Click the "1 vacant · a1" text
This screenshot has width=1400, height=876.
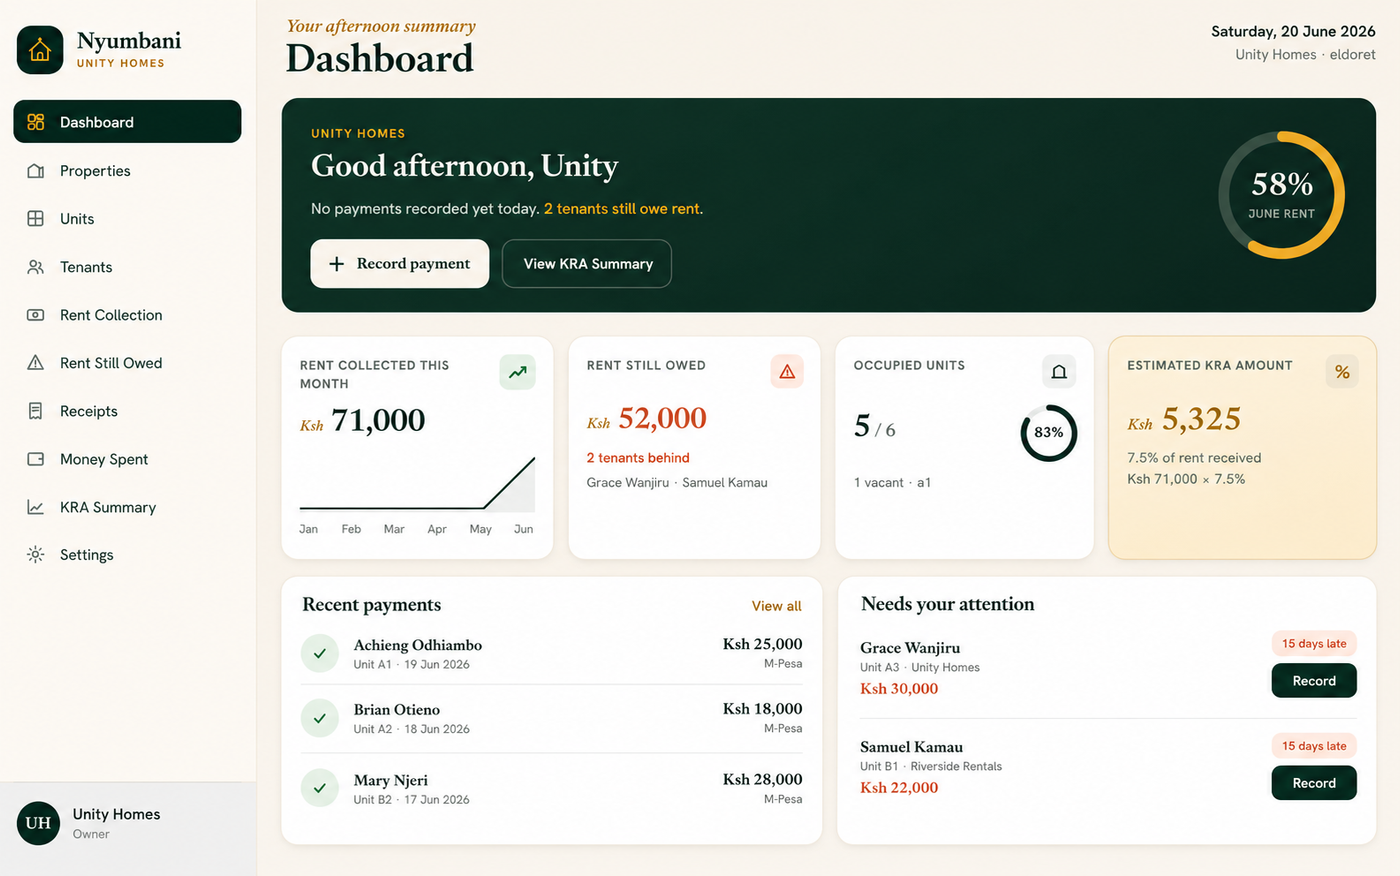[892, 482]
